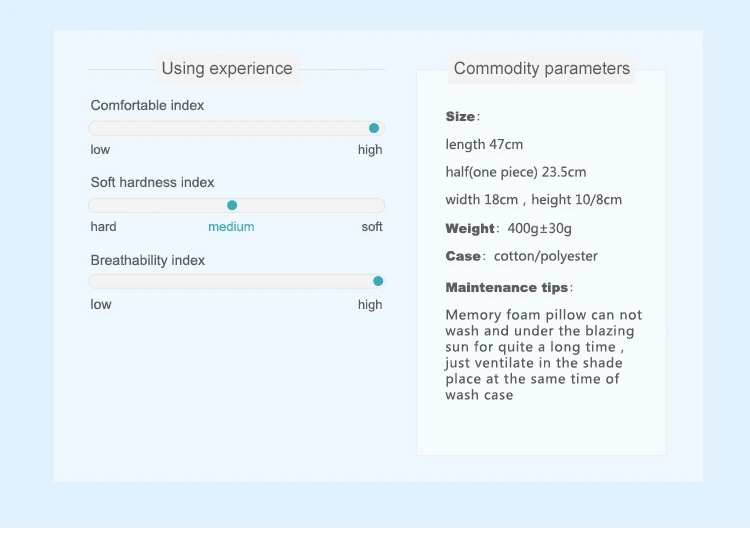Click the Comfortable index slider handle
Image resolution: width=750 pixels, height=535 pixels.
tap(374, 128)
